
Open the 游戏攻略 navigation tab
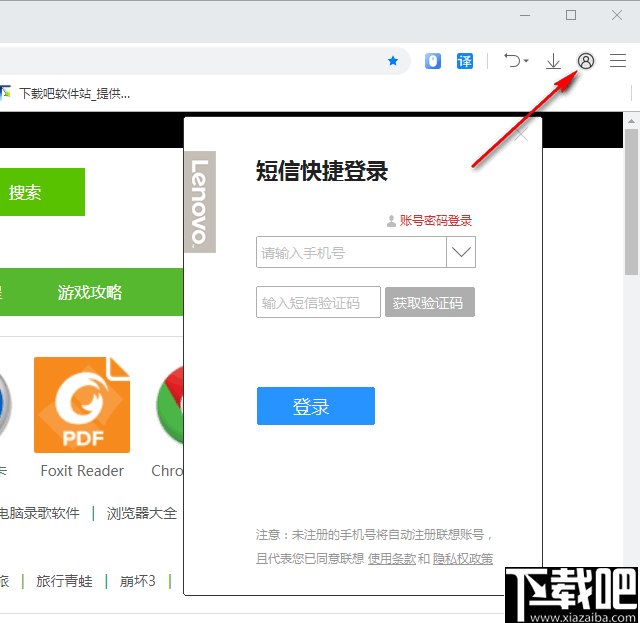point(90,292)
